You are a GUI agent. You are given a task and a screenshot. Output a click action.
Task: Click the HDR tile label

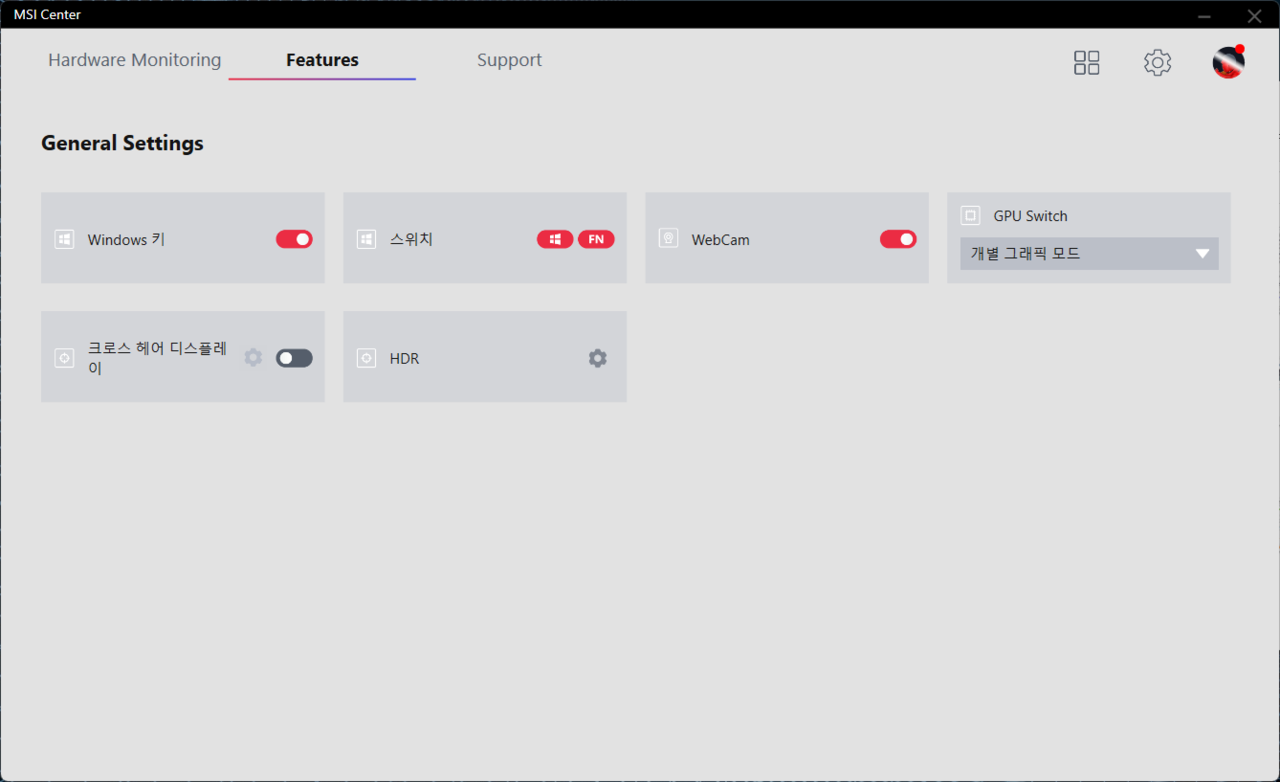pos(404,358)
